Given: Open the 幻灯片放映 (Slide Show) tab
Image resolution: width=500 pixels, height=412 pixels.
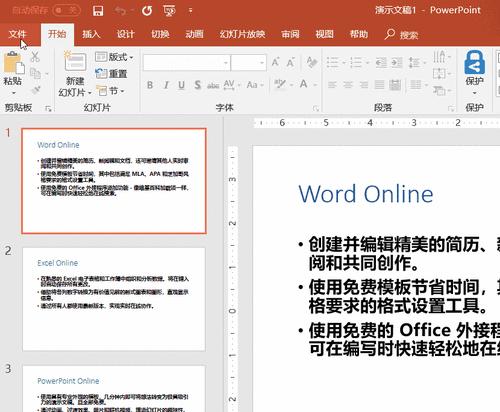Looking at the screenshot, I should (242, 34).
